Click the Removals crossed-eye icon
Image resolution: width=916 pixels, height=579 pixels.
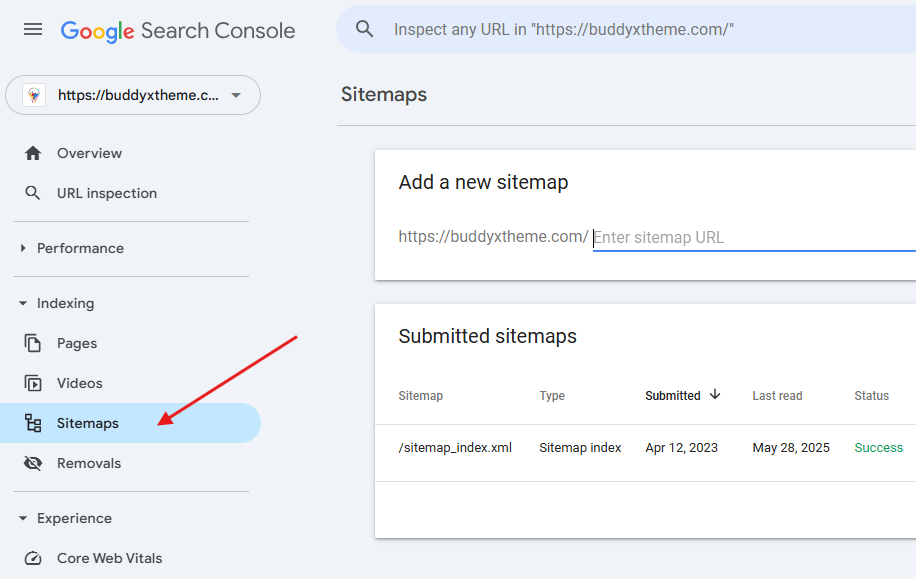point(33,463)
